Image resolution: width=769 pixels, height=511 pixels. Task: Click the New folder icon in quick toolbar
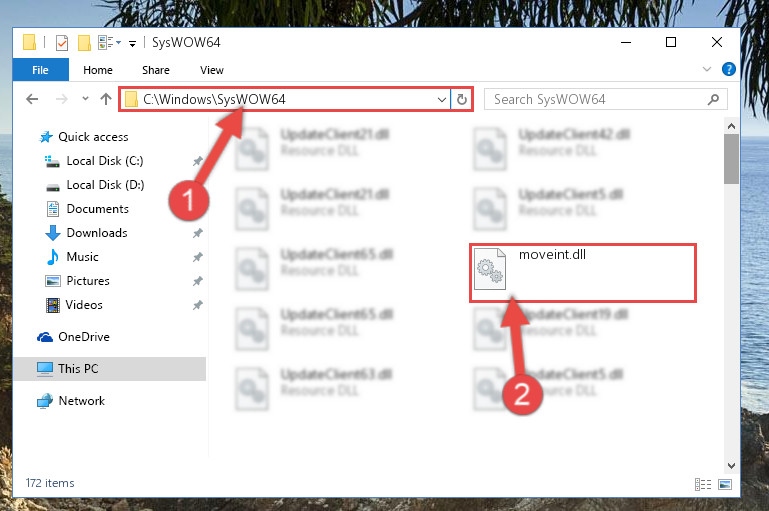click(x=84, y=43)
